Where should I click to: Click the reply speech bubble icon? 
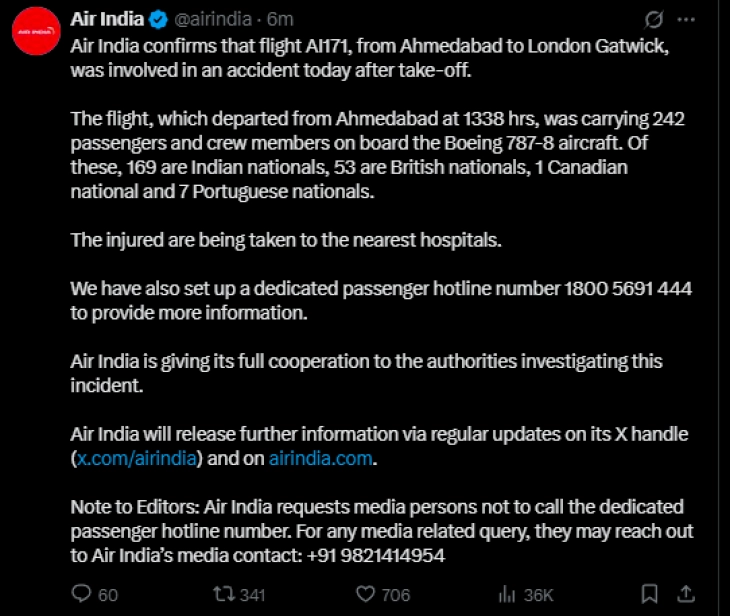pyautogui.click(x=82, y=594)
